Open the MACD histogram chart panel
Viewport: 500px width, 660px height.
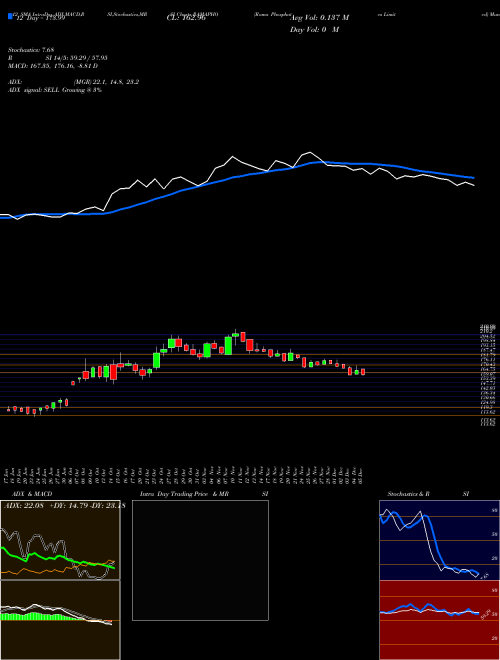[60, 620]
